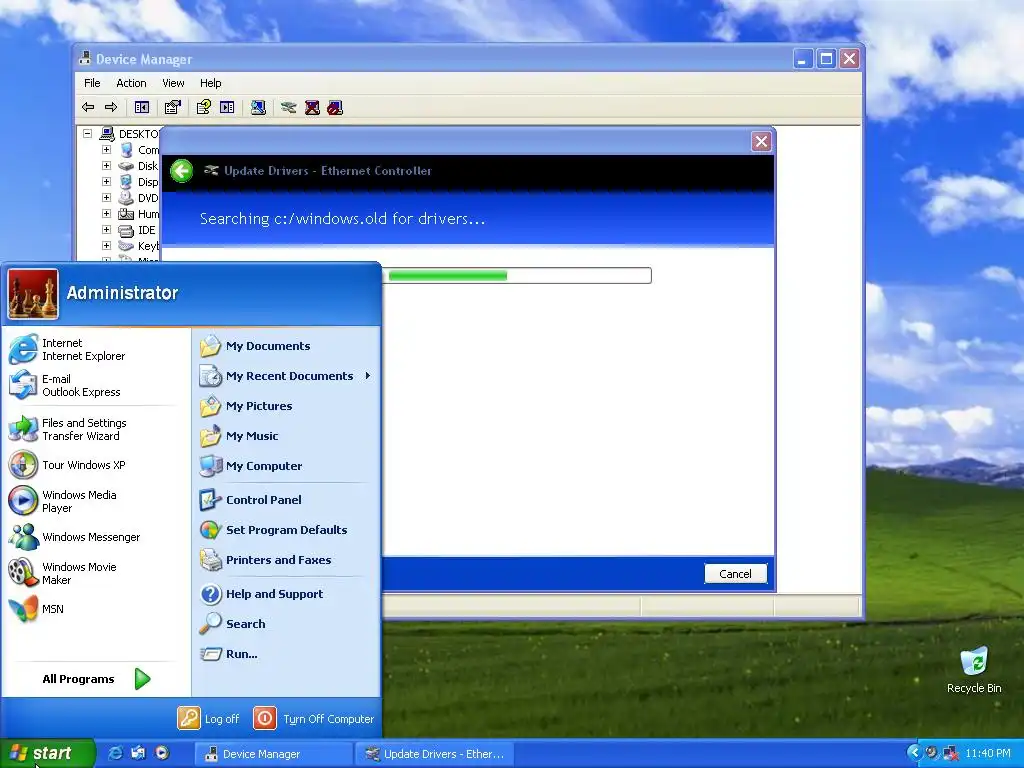
Task: Switch to Update Drivers taskbar button
Action: 434,754
